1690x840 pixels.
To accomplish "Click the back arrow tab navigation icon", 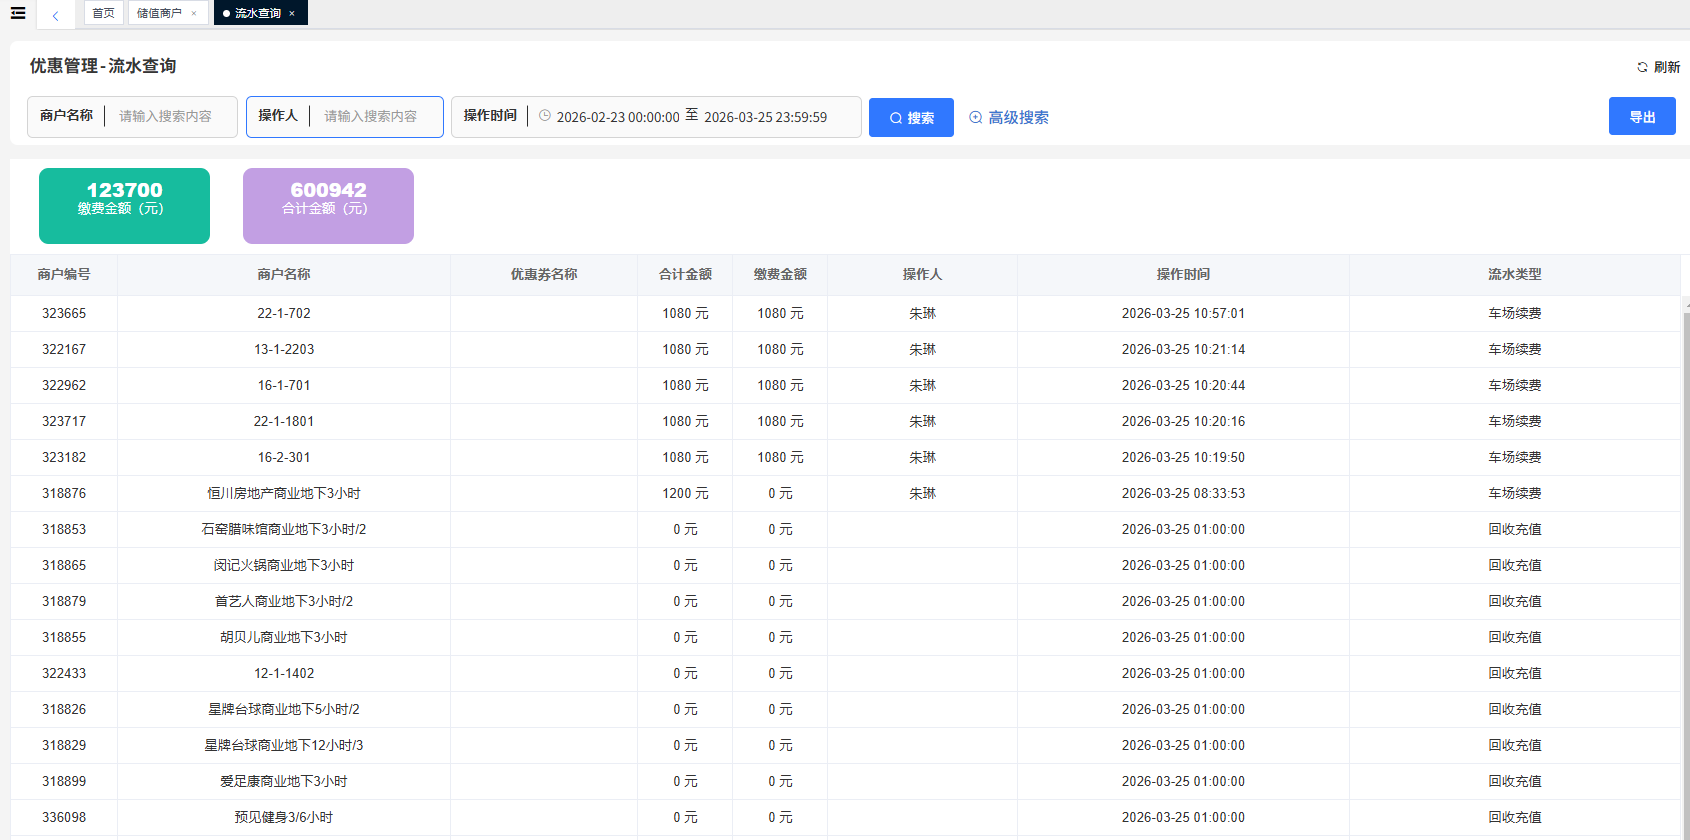I will click(55, 15).
